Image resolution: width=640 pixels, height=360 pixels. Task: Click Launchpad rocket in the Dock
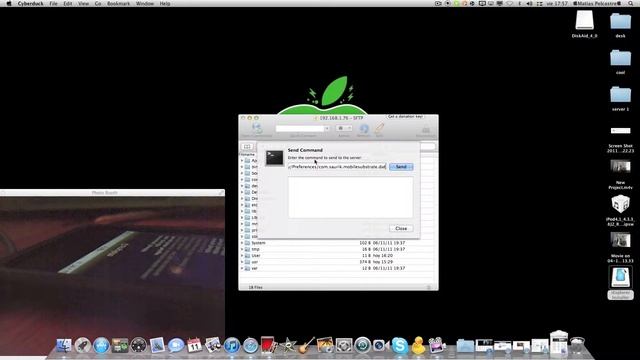(82, 346)
